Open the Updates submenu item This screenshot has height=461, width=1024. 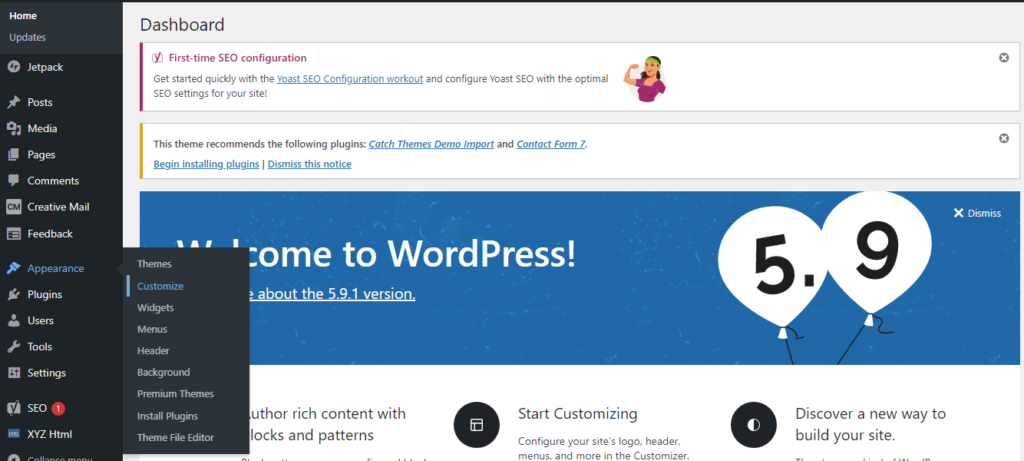click(x=27, y=37)
